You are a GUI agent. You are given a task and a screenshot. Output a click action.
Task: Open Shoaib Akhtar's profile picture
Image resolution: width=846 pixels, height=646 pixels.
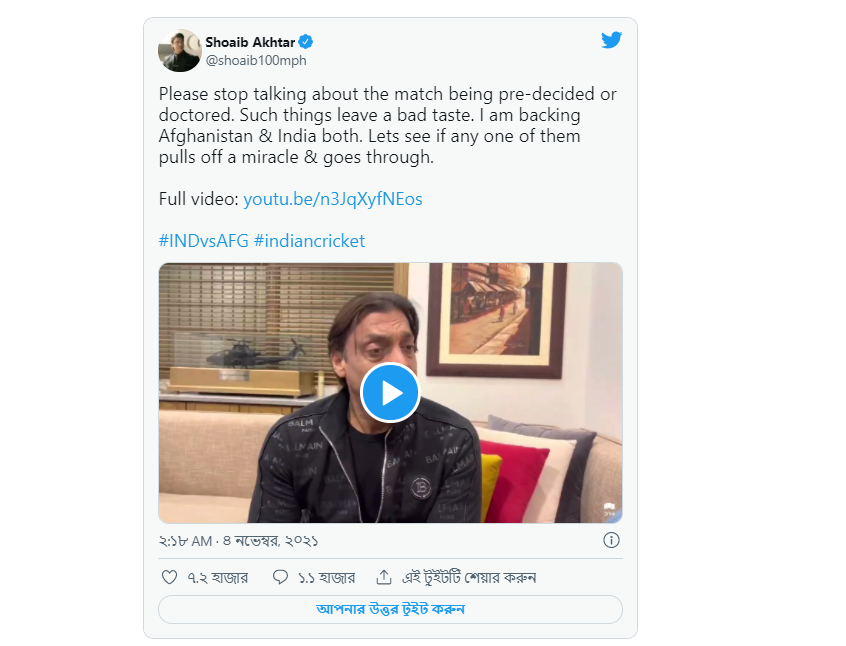[180, 51]
